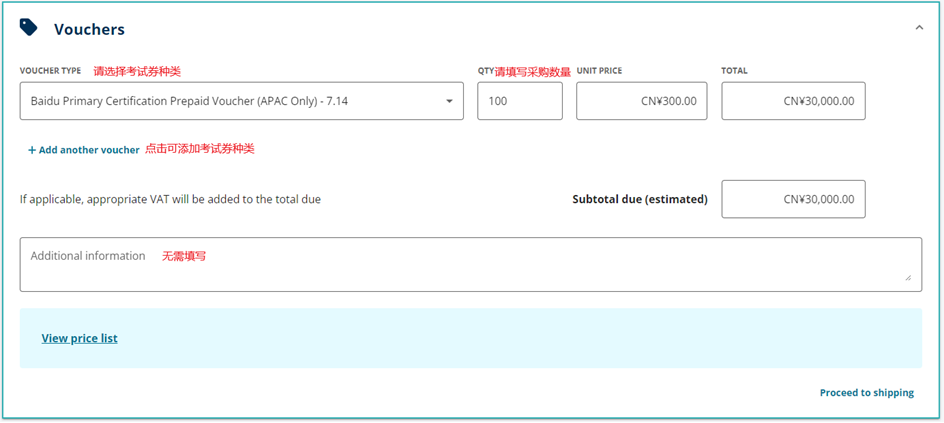944x423 pixels.
Task: Click the Subtotal due estimated field
Action: 793,199
